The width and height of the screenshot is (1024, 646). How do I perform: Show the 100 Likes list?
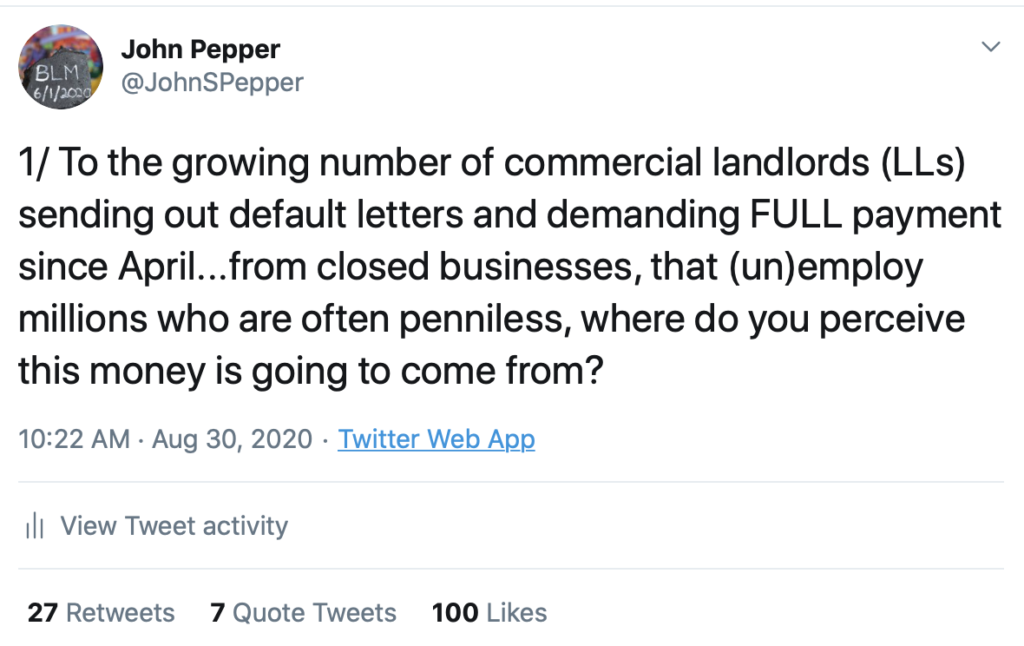click(489, 613)
